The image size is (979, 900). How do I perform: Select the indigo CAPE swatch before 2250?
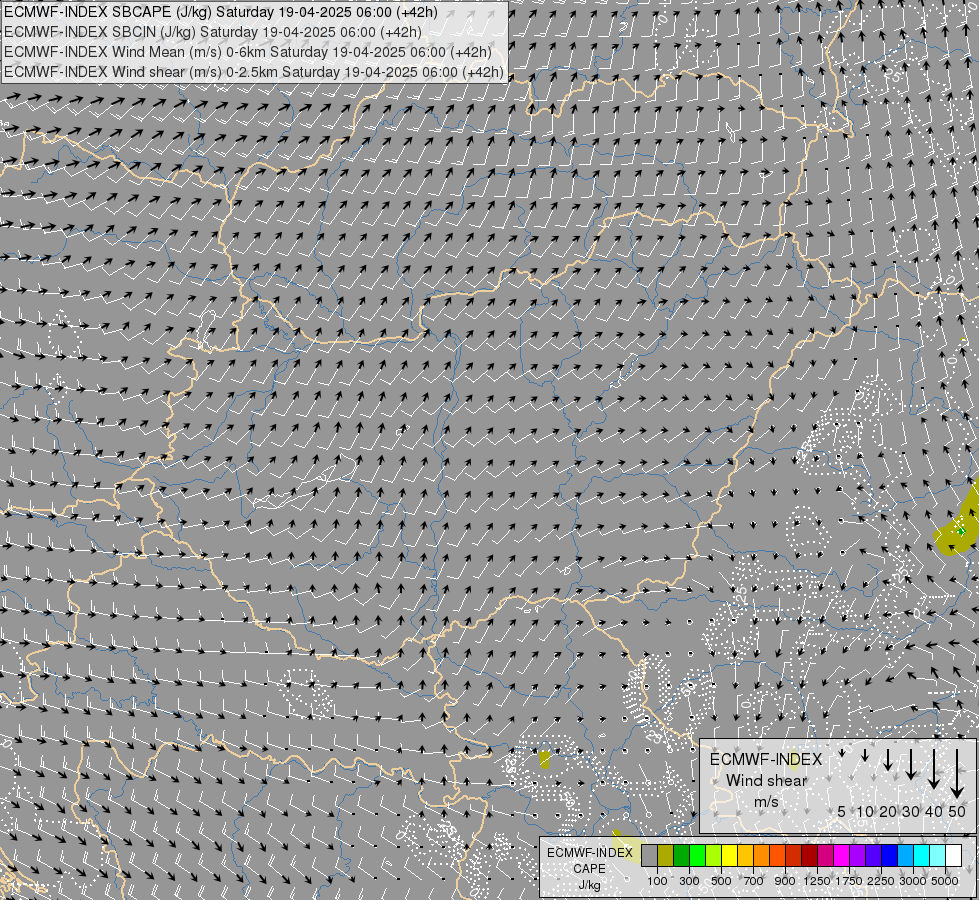coord(873,856)
